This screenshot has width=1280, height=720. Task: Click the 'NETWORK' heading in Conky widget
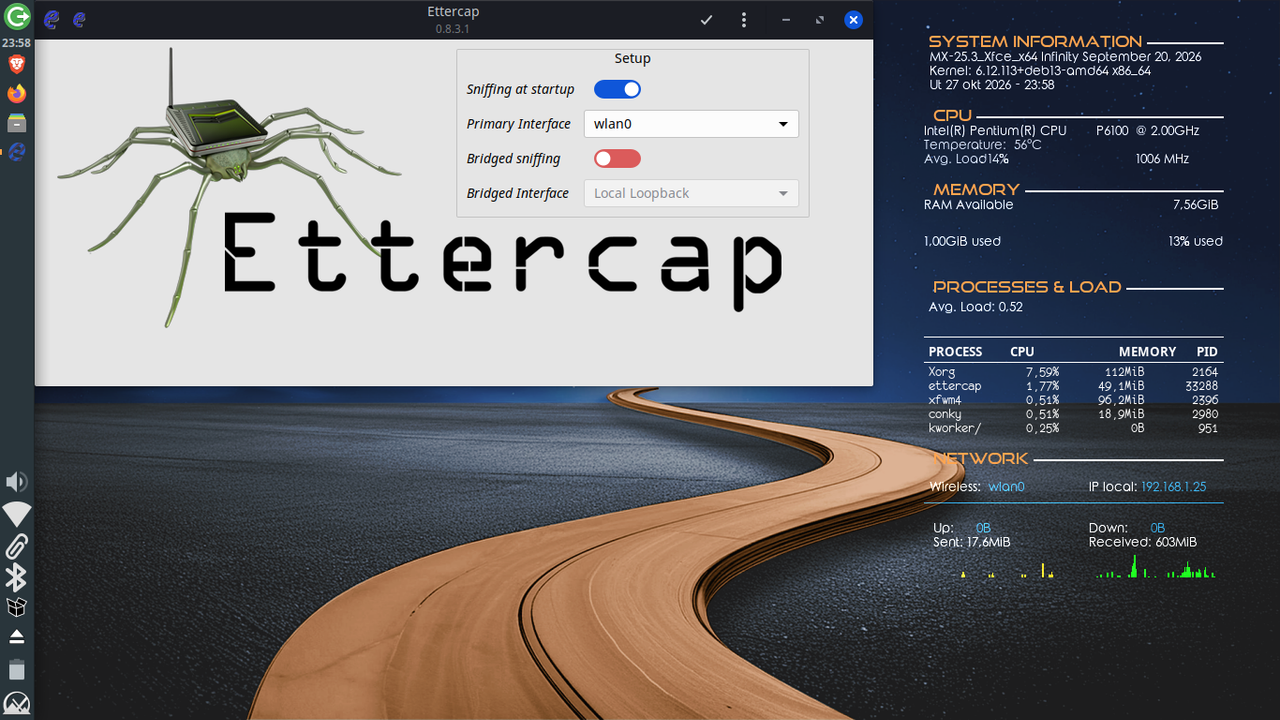(980, 458)
